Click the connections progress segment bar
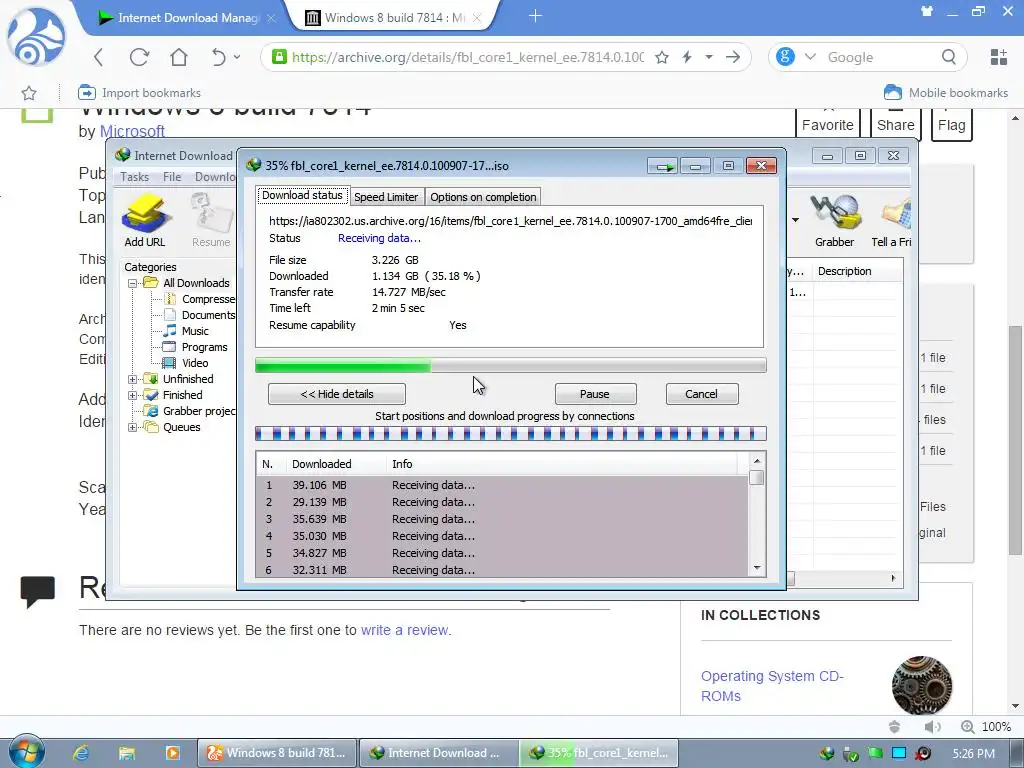This screenshot has height=768, width=1024. pos(511,434)
